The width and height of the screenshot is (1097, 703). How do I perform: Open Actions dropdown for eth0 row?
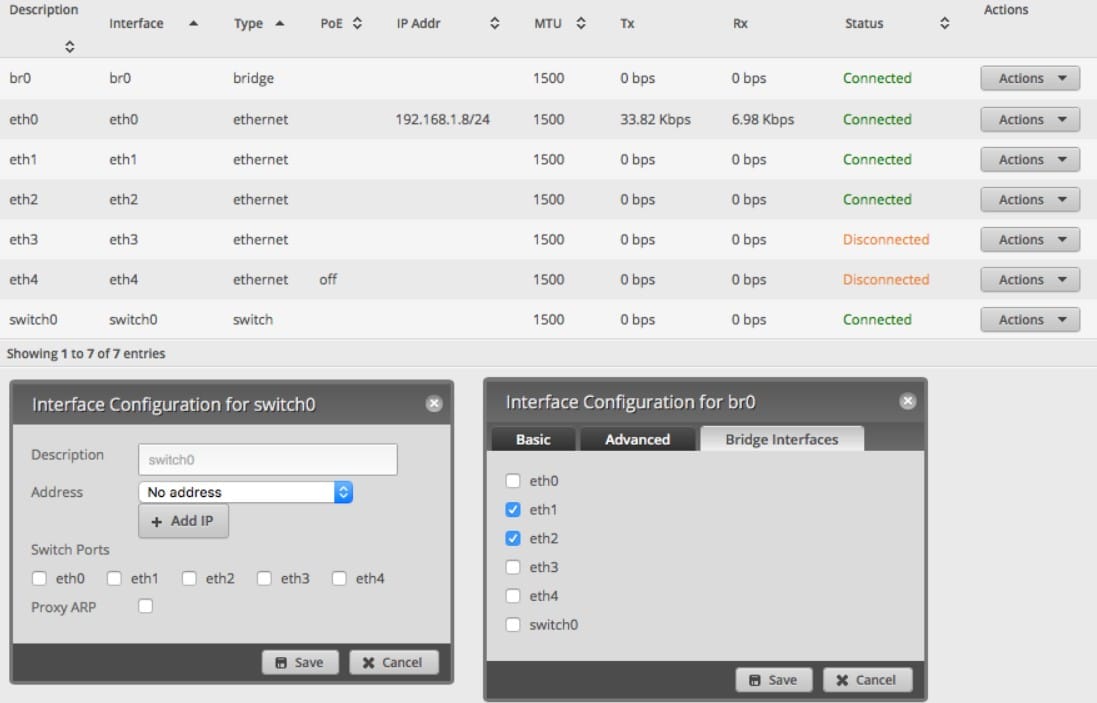click(x=1029, y=119)
